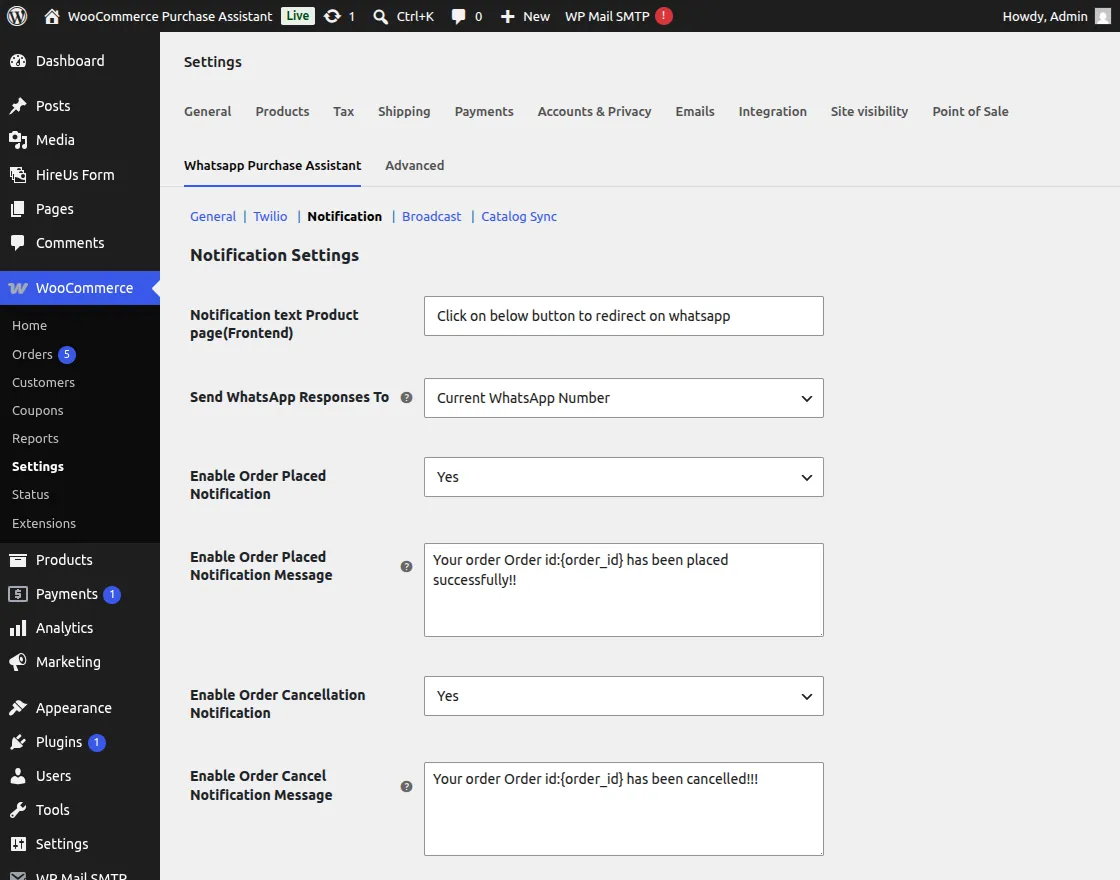Click the WooCommerce logo icon
This screenshot has width=1120, height=880.
click(x=18, y=288)
